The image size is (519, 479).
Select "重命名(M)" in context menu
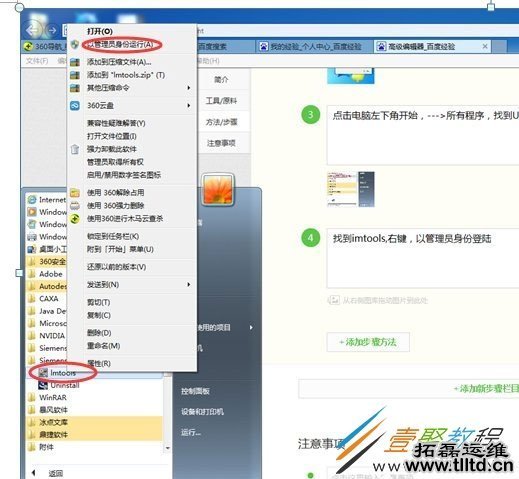(x=103, y=346)
